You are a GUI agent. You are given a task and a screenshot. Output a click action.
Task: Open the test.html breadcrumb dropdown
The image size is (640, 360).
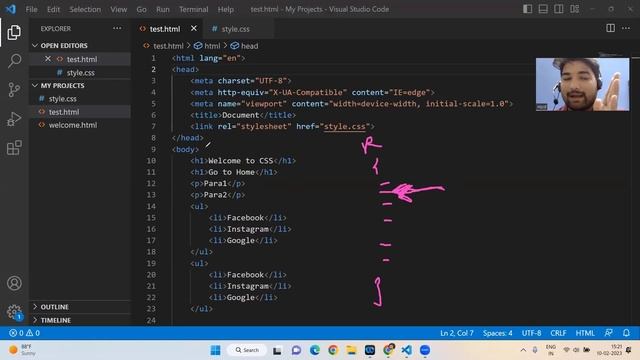(163, 46)
